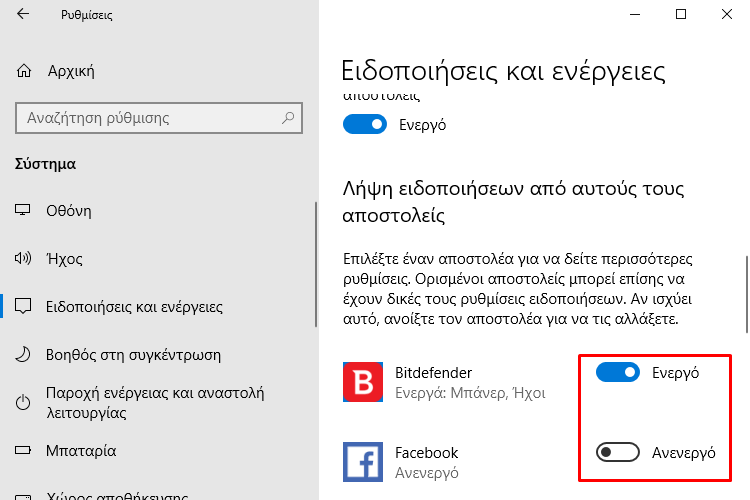The image size is (750, 500).
Task: Open Οθόνη settings page
Action: click(x=158, y=211)
